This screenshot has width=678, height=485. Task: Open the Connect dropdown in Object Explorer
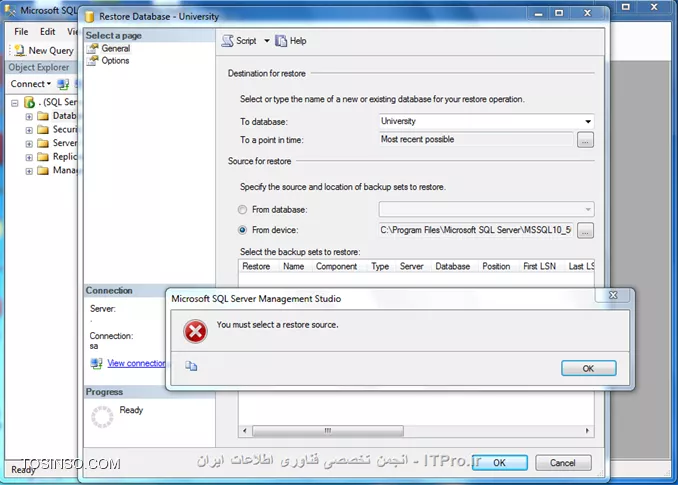pos(31,84)
